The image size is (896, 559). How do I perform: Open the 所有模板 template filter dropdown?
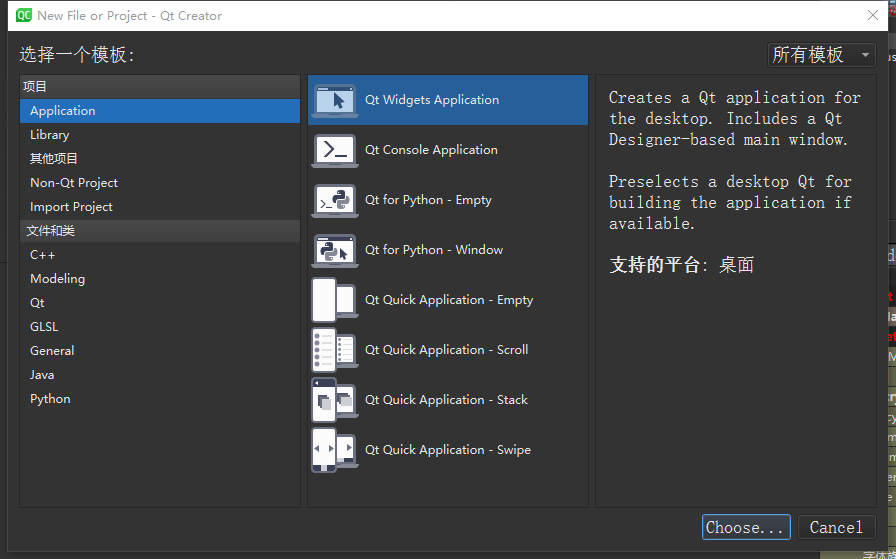[821, 55]
